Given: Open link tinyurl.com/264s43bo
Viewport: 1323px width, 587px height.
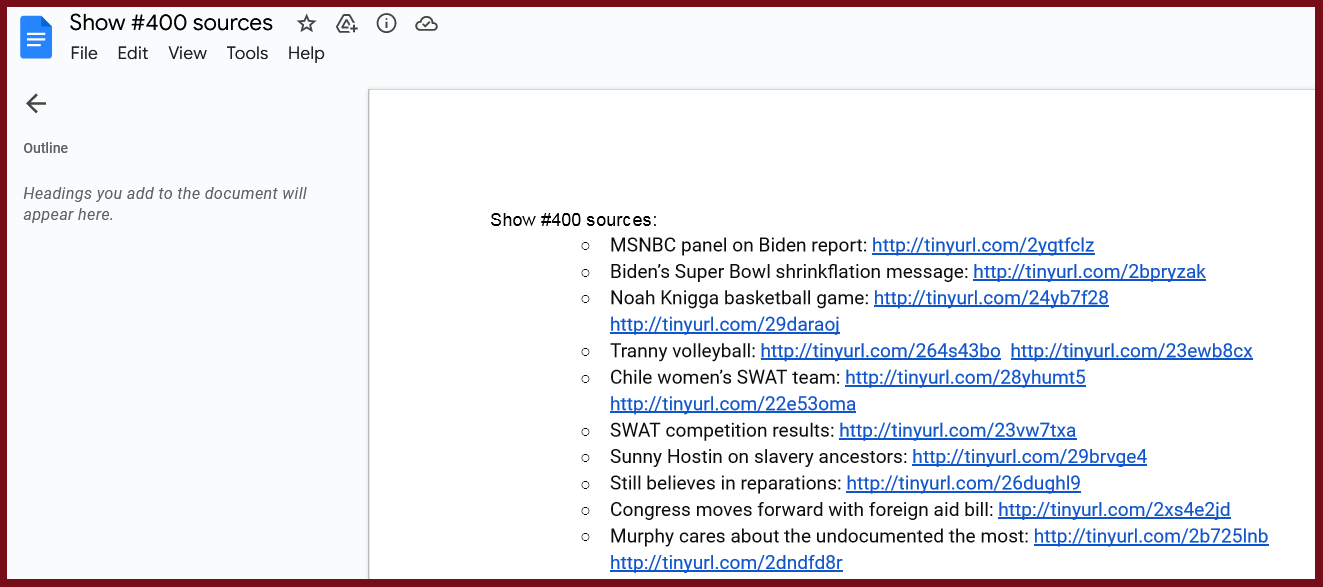Looking at the screenshot, I should [880, 351].
